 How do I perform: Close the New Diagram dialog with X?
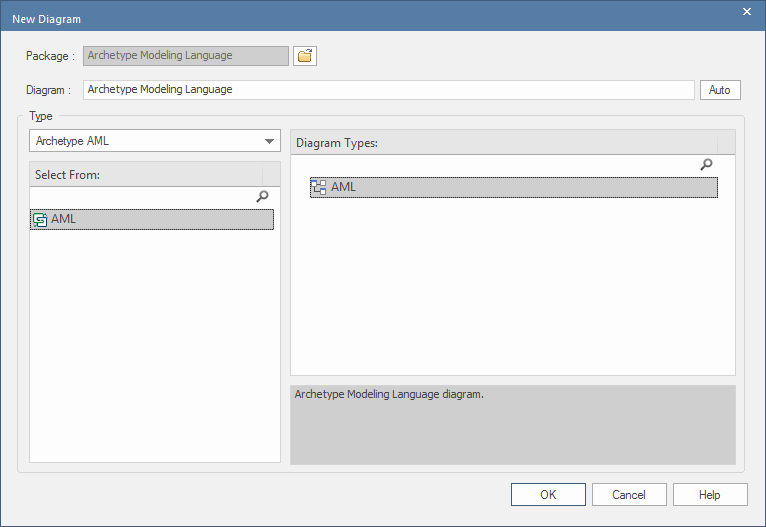(746, 12)
